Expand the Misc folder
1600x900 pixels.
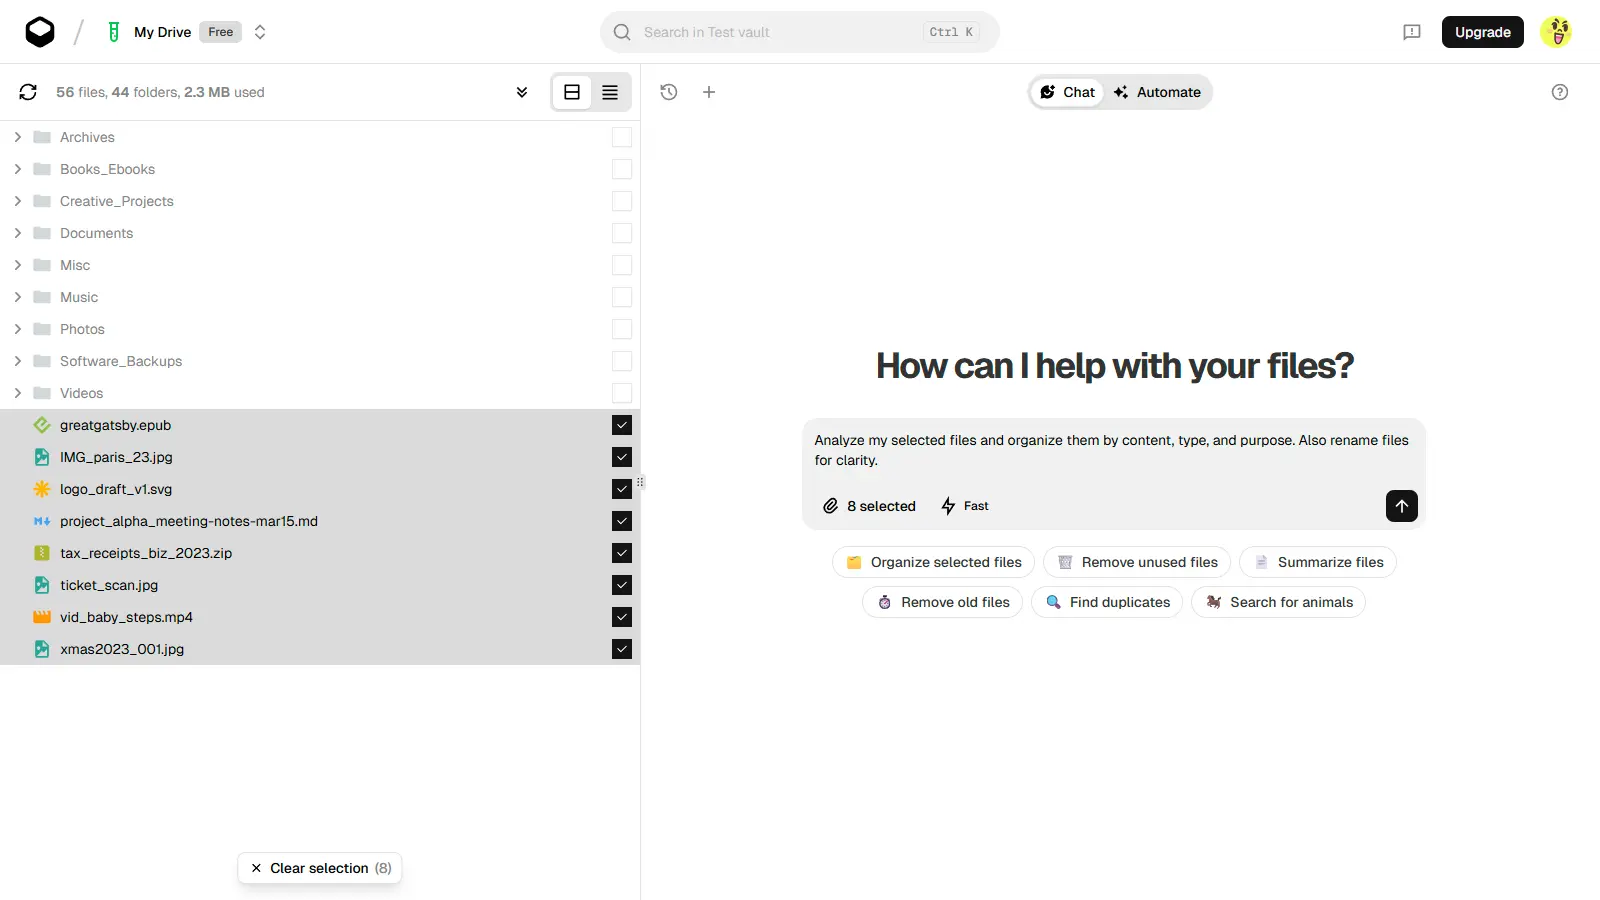pos(18,265)
